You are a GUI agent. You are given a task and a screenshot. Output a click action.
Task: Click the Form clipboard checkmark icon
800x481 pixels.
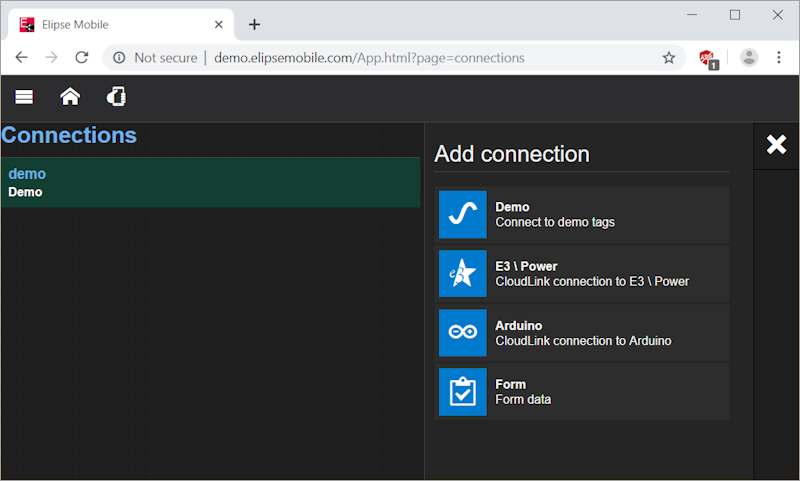click(x=462, y=391)
